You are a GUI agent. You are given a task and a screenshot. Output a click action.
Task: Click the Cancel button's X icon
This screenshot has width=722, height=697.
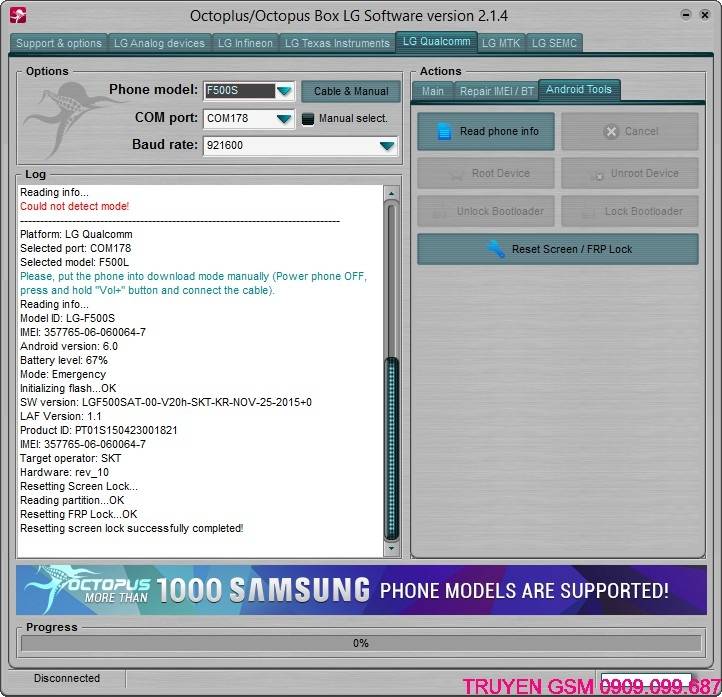click(611, 132)
